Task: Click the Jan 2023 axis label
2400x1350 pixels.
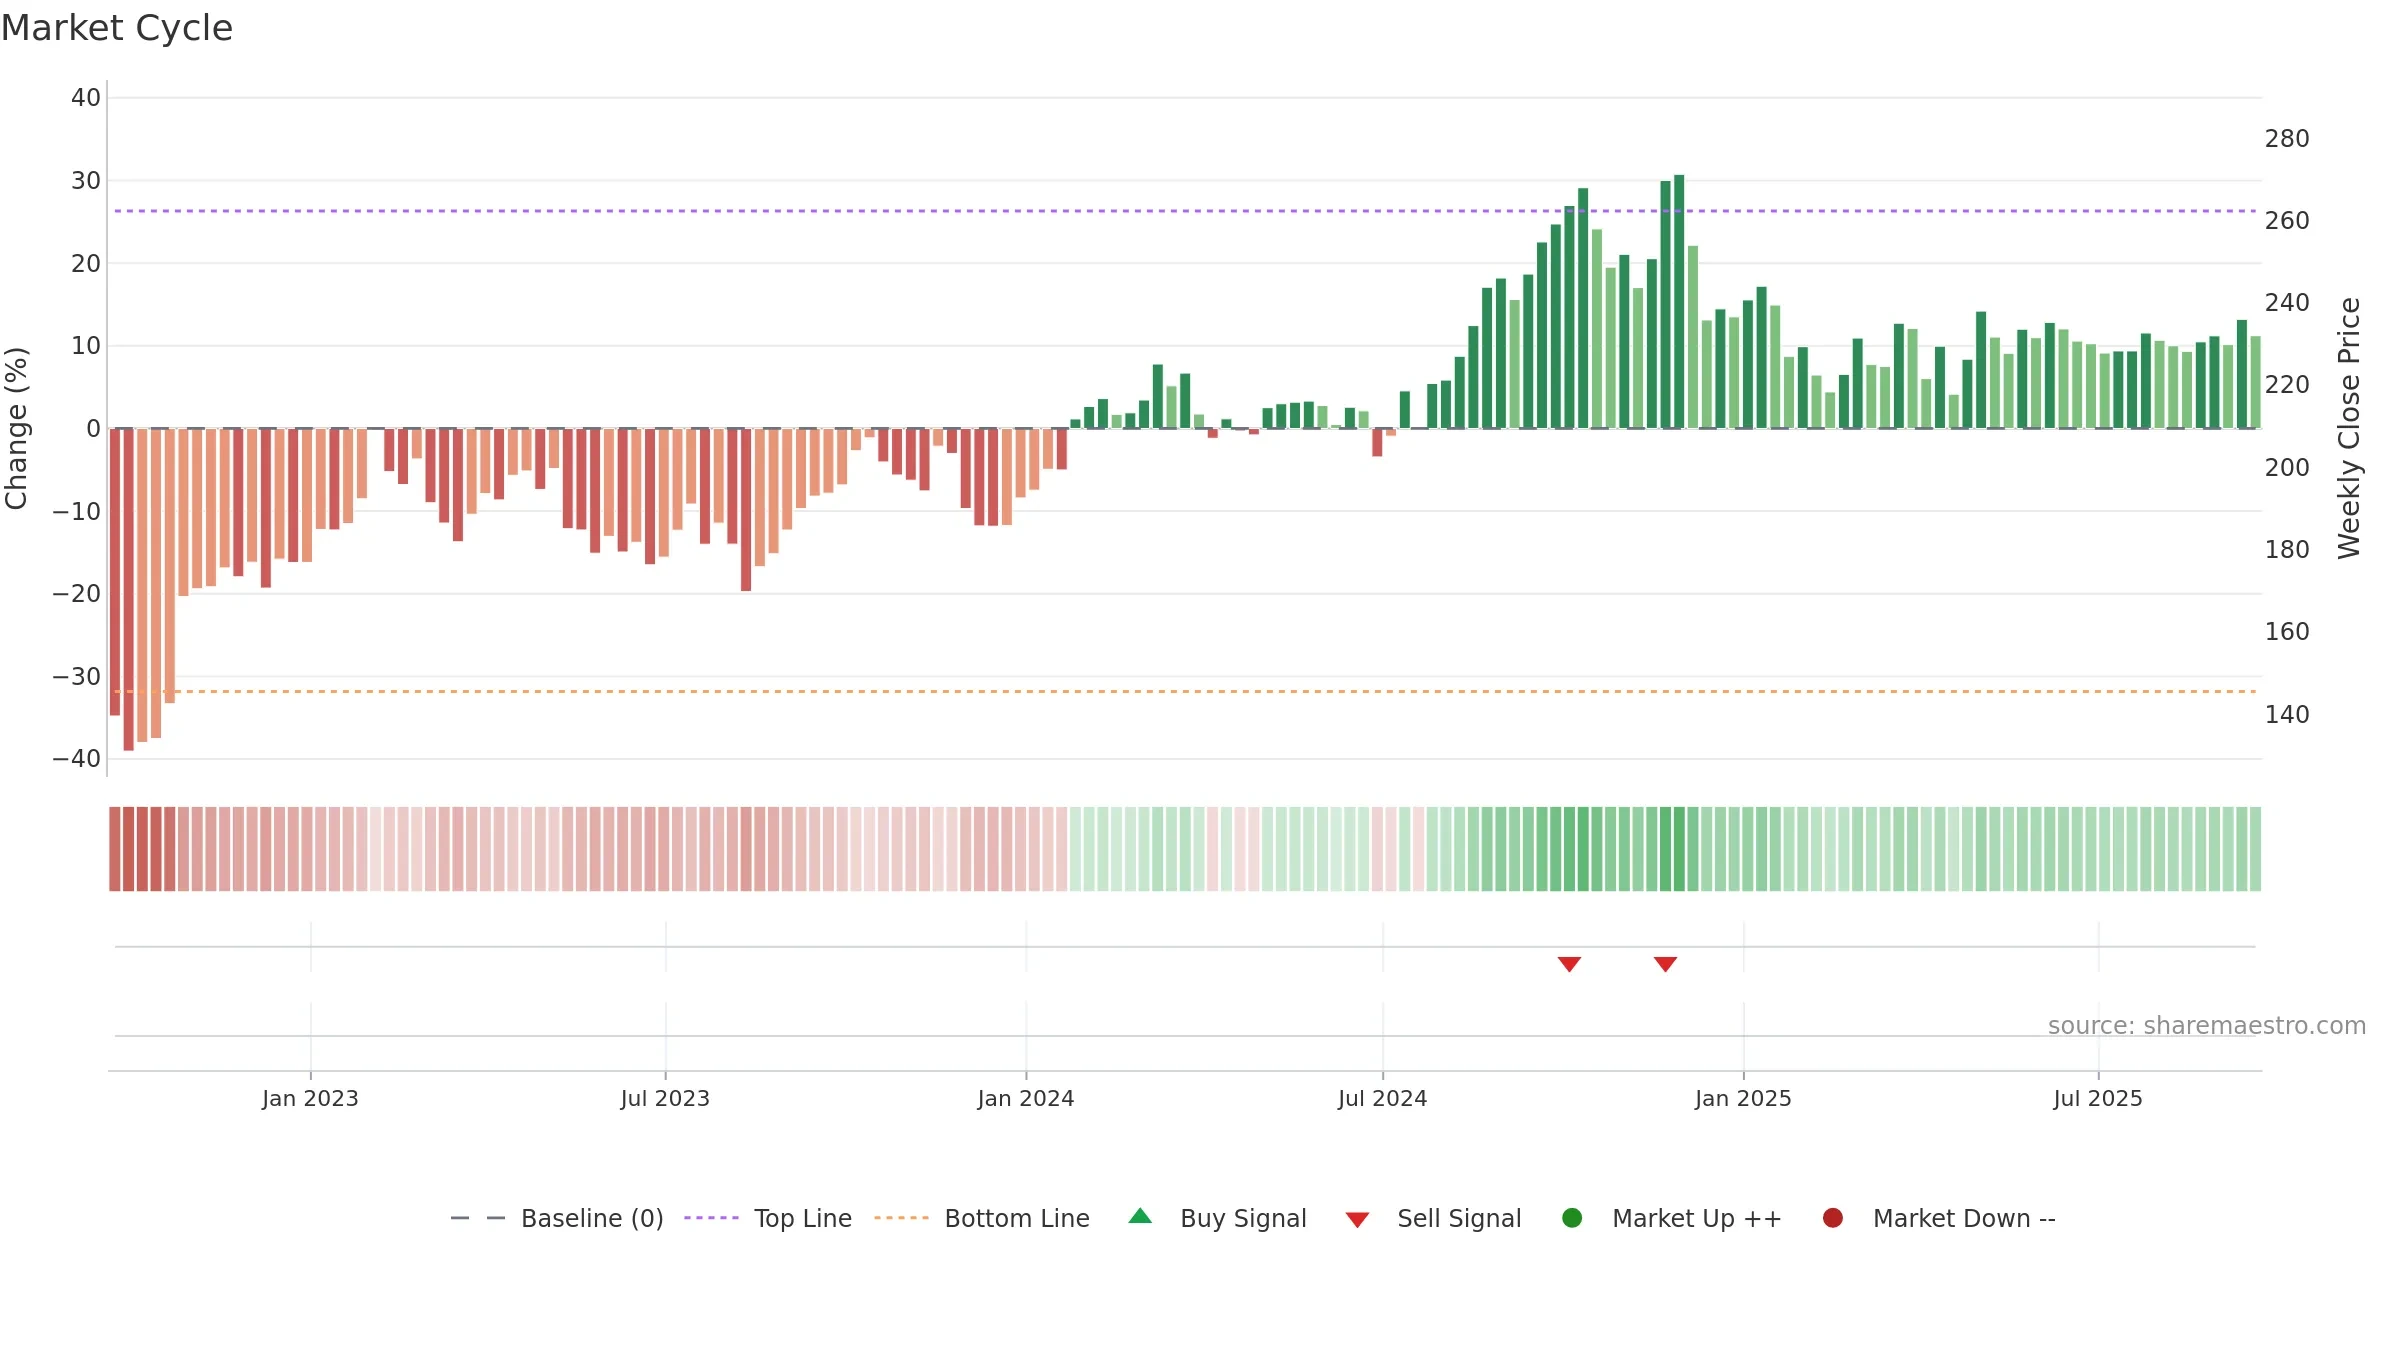Action: [x=310, y=1098]
